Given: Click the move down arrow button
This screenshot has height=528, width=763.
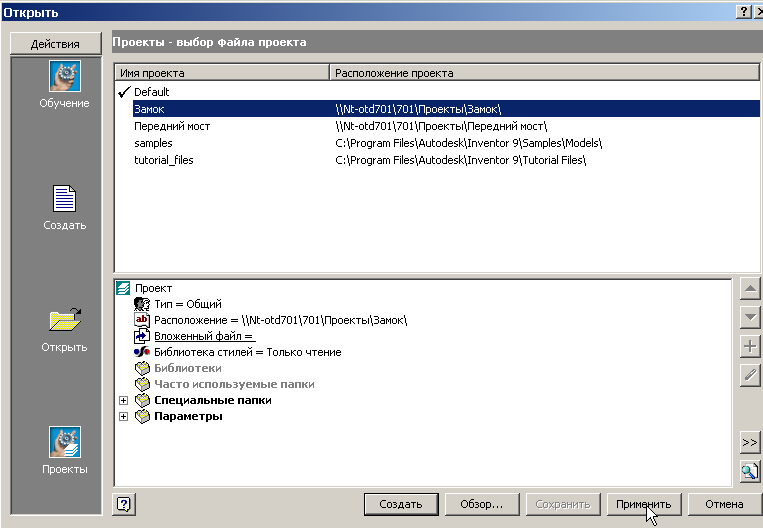Looking at the screenshot, I should coord(750,317).
